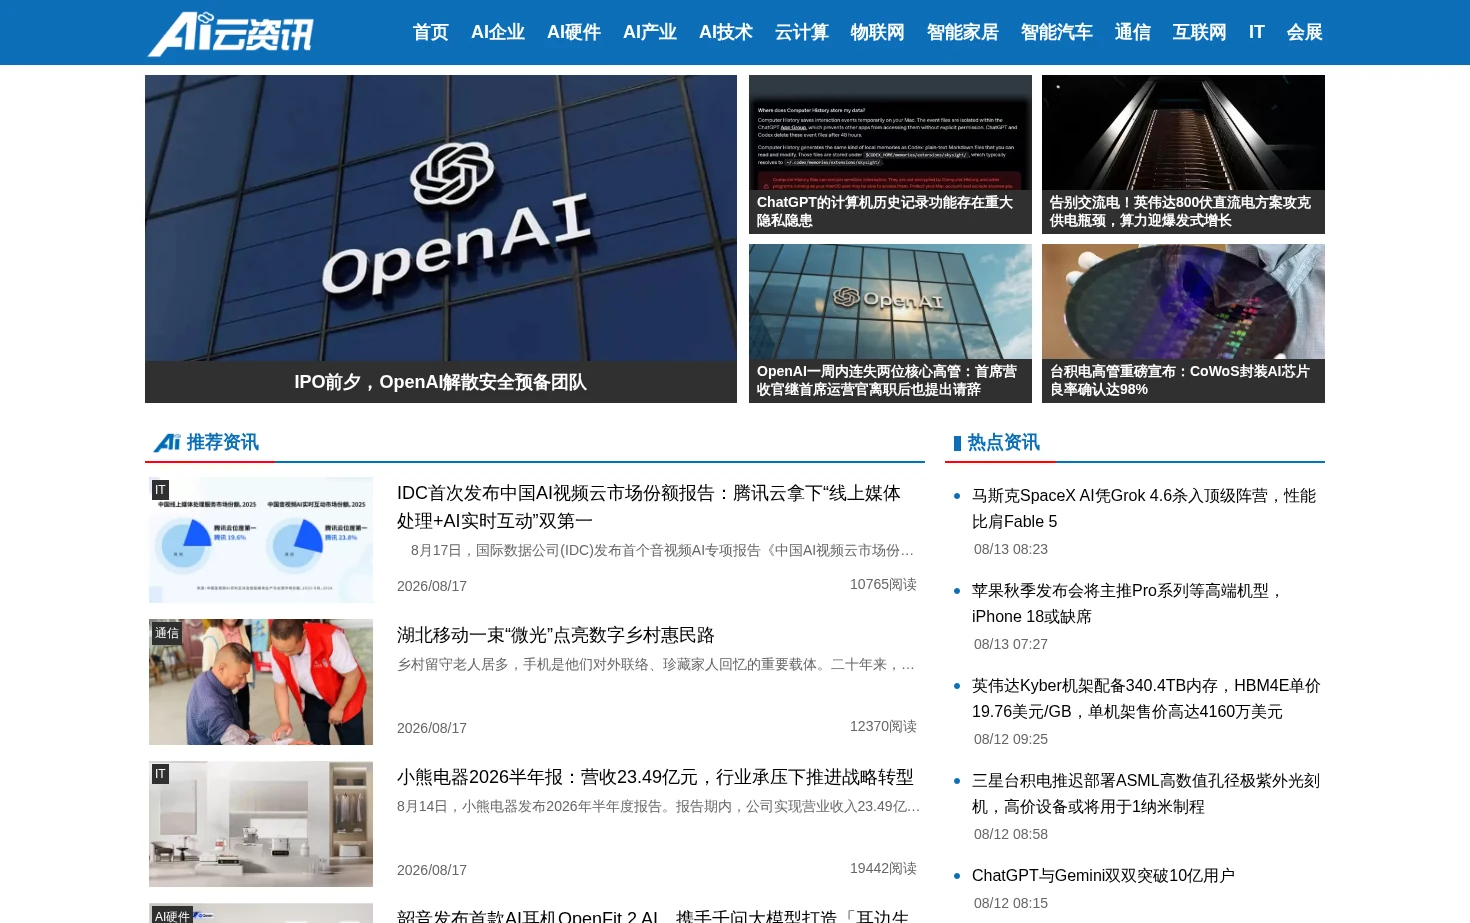Click the 08/12 09:25 timestamp
The width and height of the screenshot is (1470, 923).
[x=1011, y=739]
